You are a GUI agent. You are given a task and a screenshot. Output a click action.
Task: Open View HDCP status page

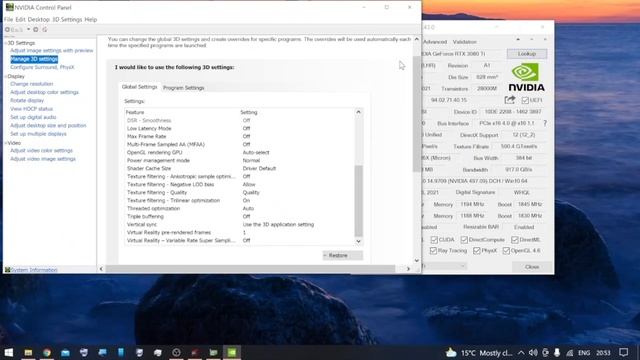pyautogui.click(x=31, y=109)
